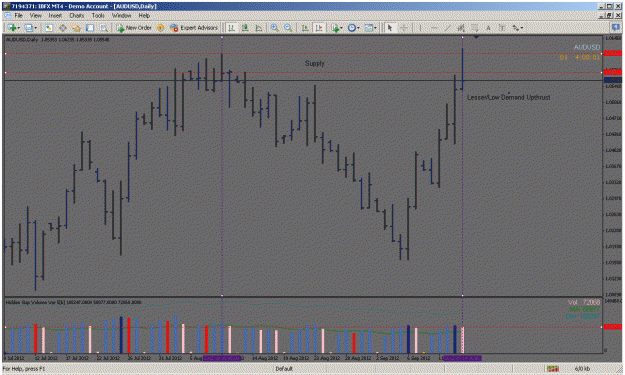Open the Data Window icon
625x375 pixels.
[63, 28]
